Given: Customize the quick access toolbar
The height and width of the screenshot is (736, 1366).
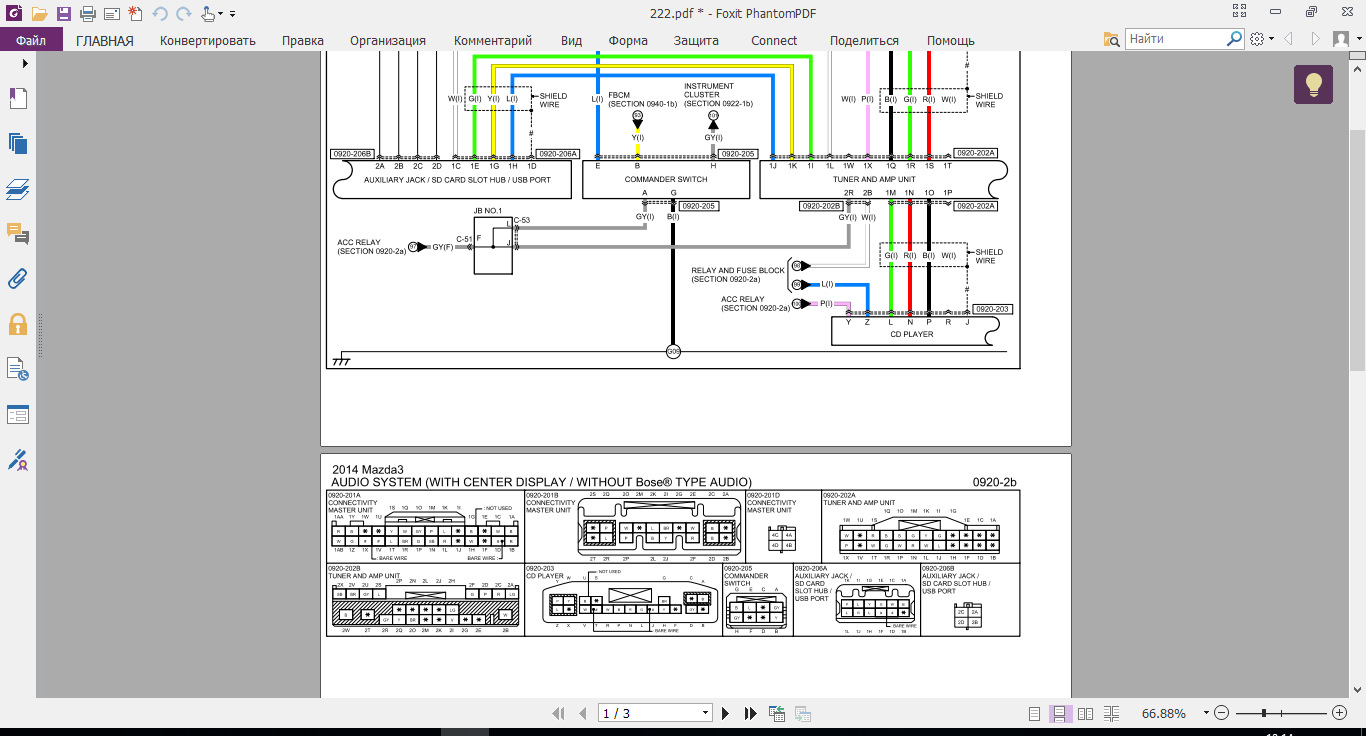Looking at the screenshot, I should coord(233,15).
